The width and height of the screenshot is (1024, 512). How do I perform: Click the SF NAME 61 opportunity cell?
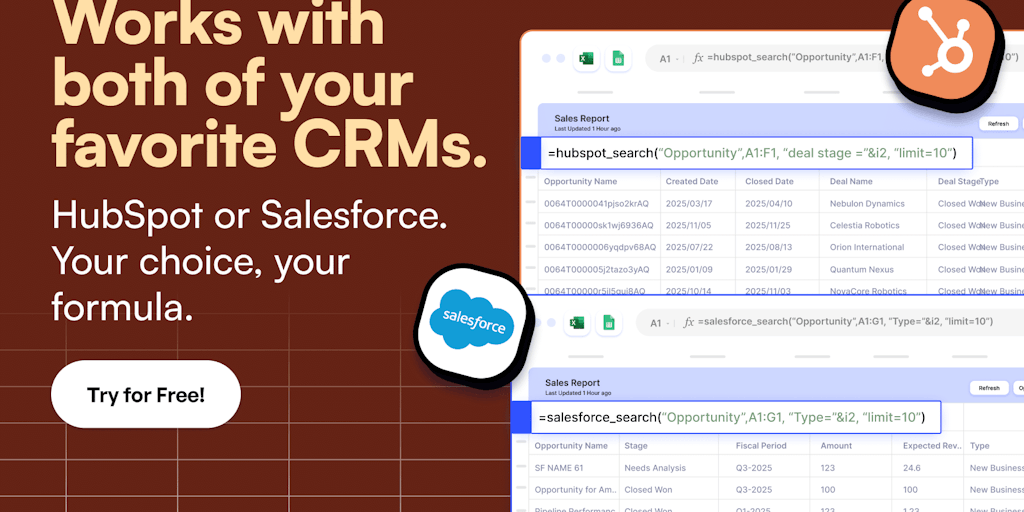click(559, 468)
